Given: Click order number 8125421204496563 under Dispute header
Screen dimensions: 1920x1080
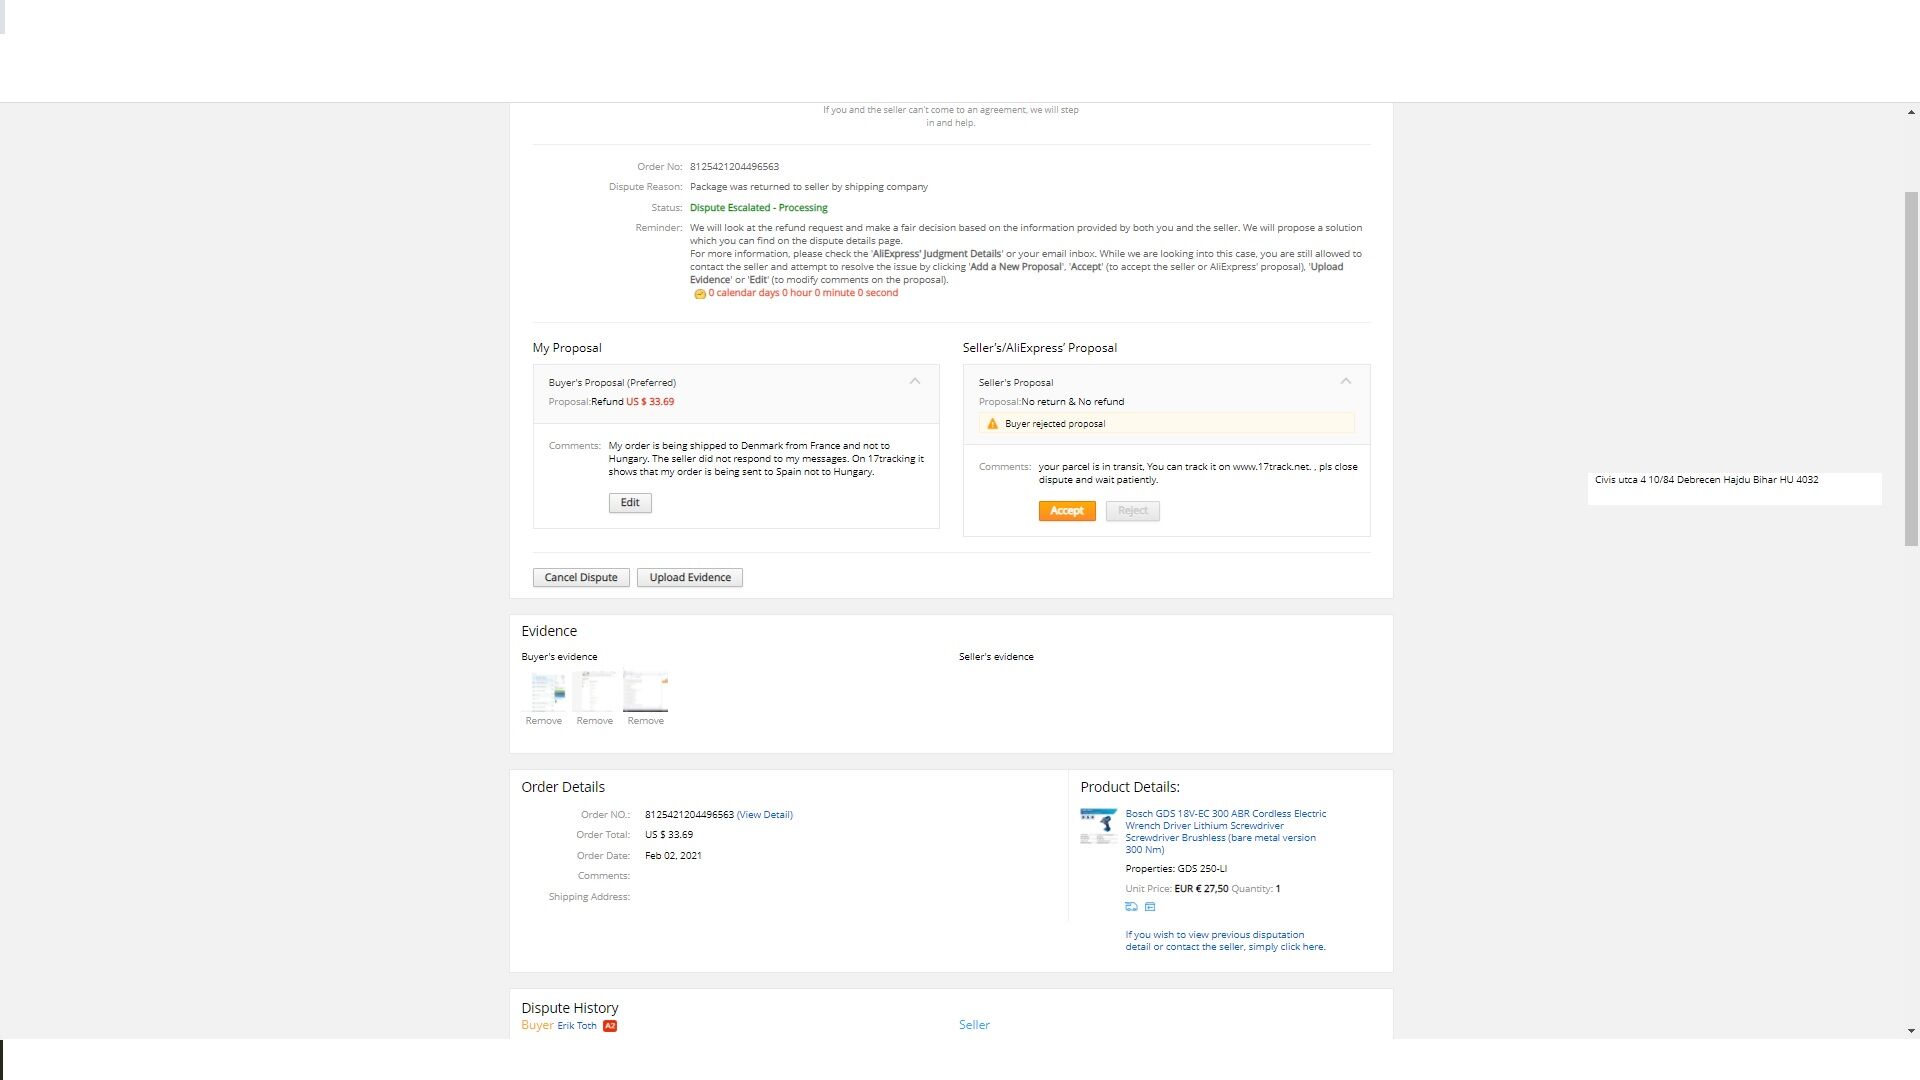Looking at the screenshot, I should coord(734,167).
